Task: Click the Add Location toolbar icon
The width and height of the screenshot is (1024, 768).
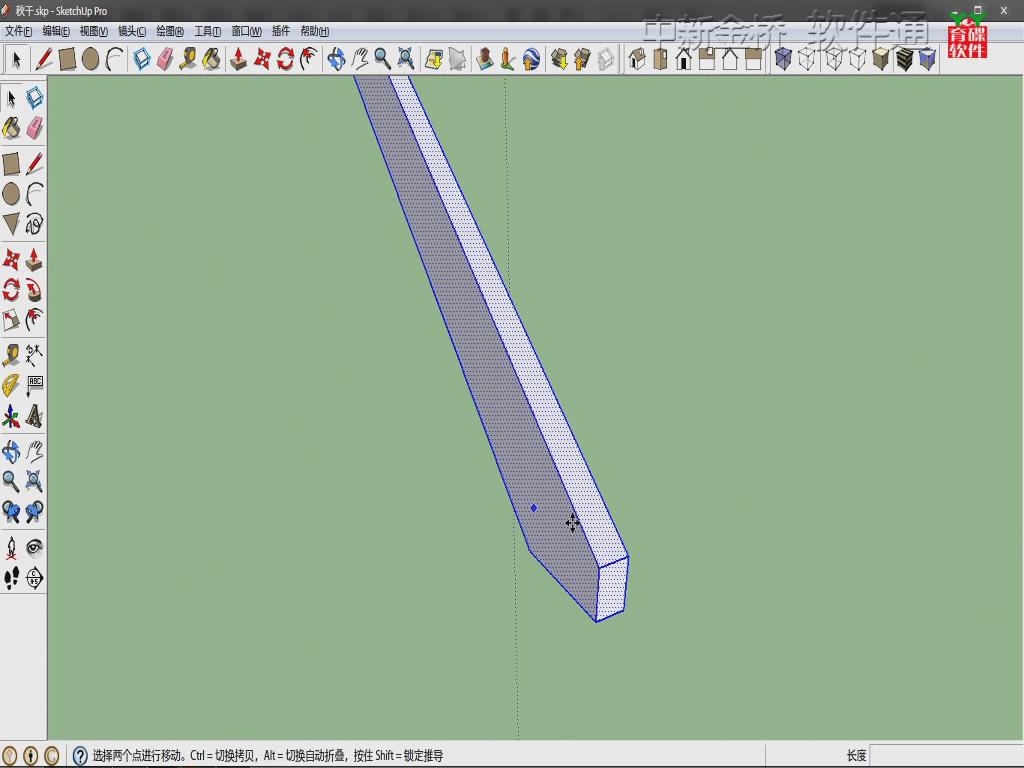Action: point(434,59)
